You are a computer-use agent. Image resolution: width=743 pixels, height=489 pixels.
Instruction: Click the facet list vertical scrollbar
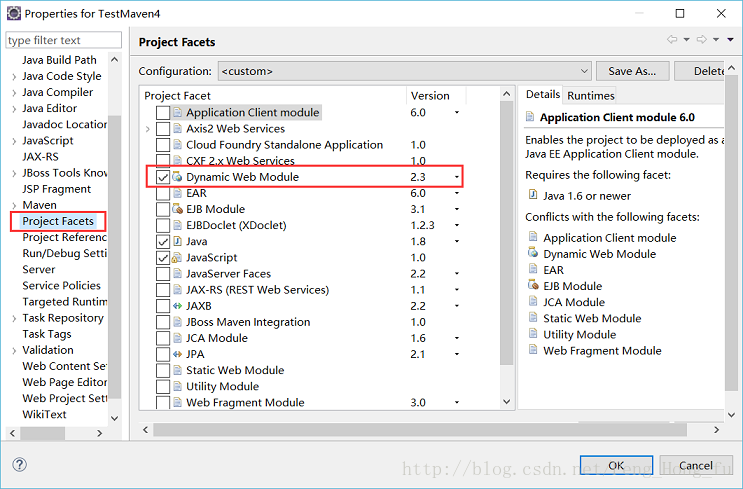[507, 232]
